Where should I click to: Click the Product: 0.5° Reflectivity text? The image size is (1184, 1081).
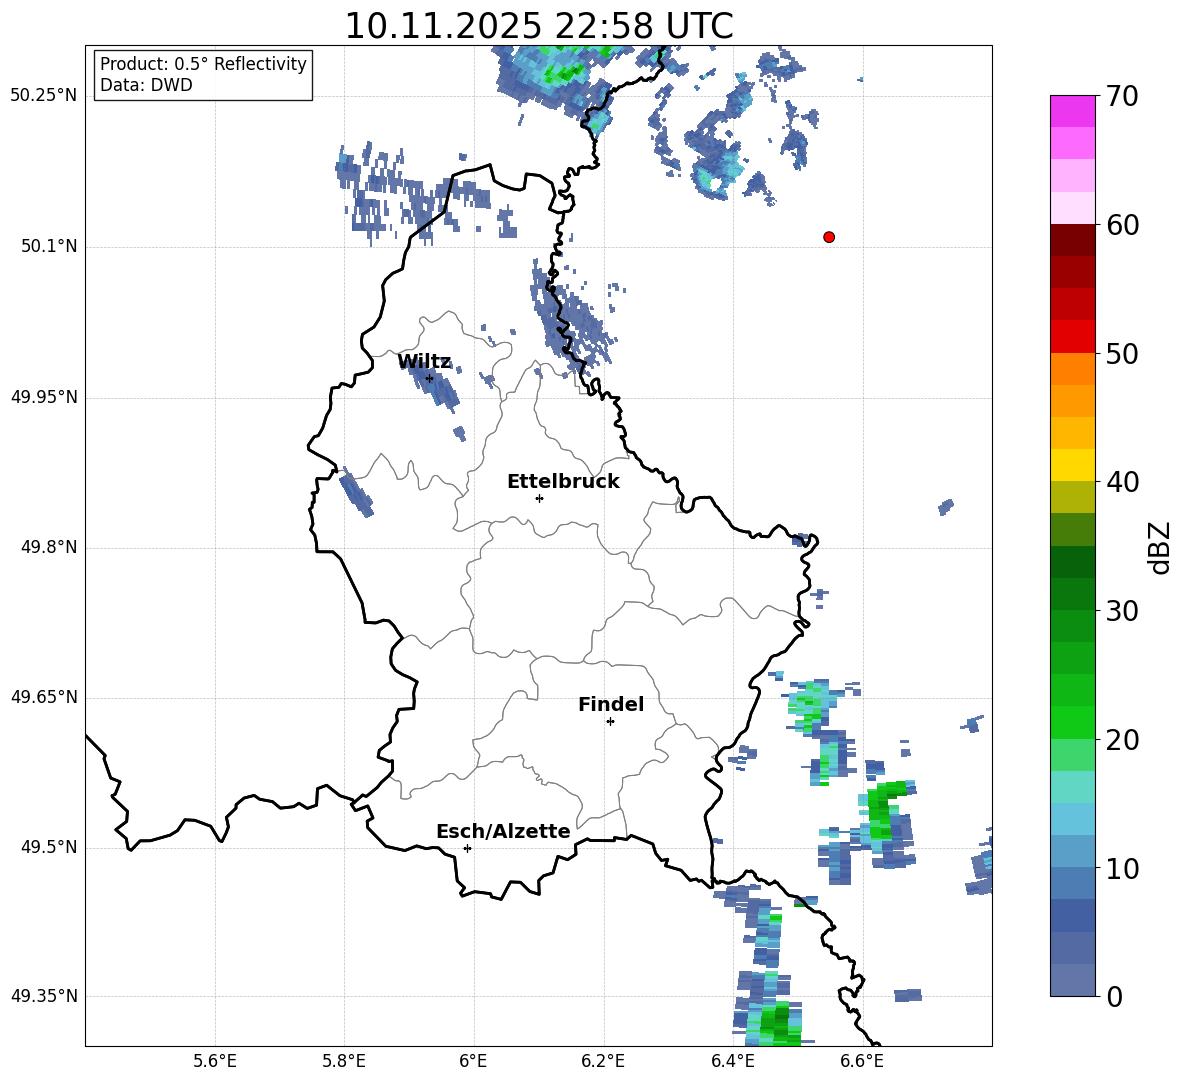[x=203, y=64]
